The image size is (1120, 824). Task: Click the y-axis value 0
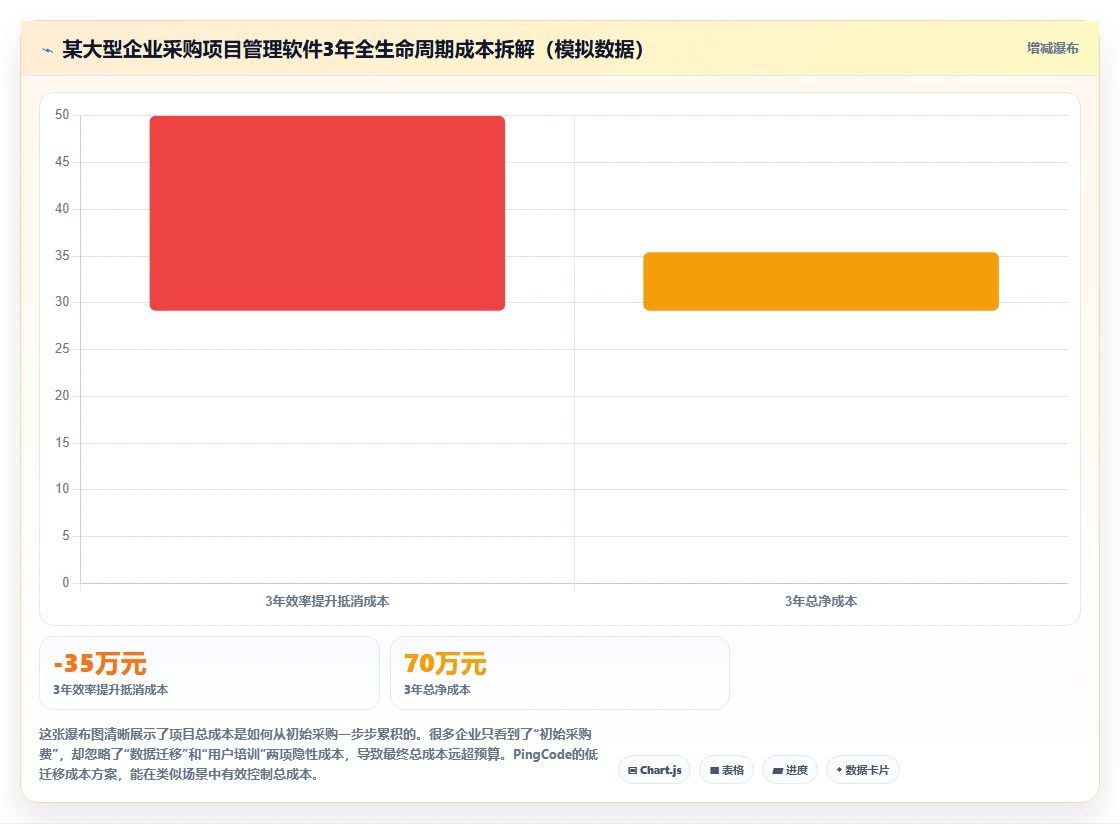point(66,583)
